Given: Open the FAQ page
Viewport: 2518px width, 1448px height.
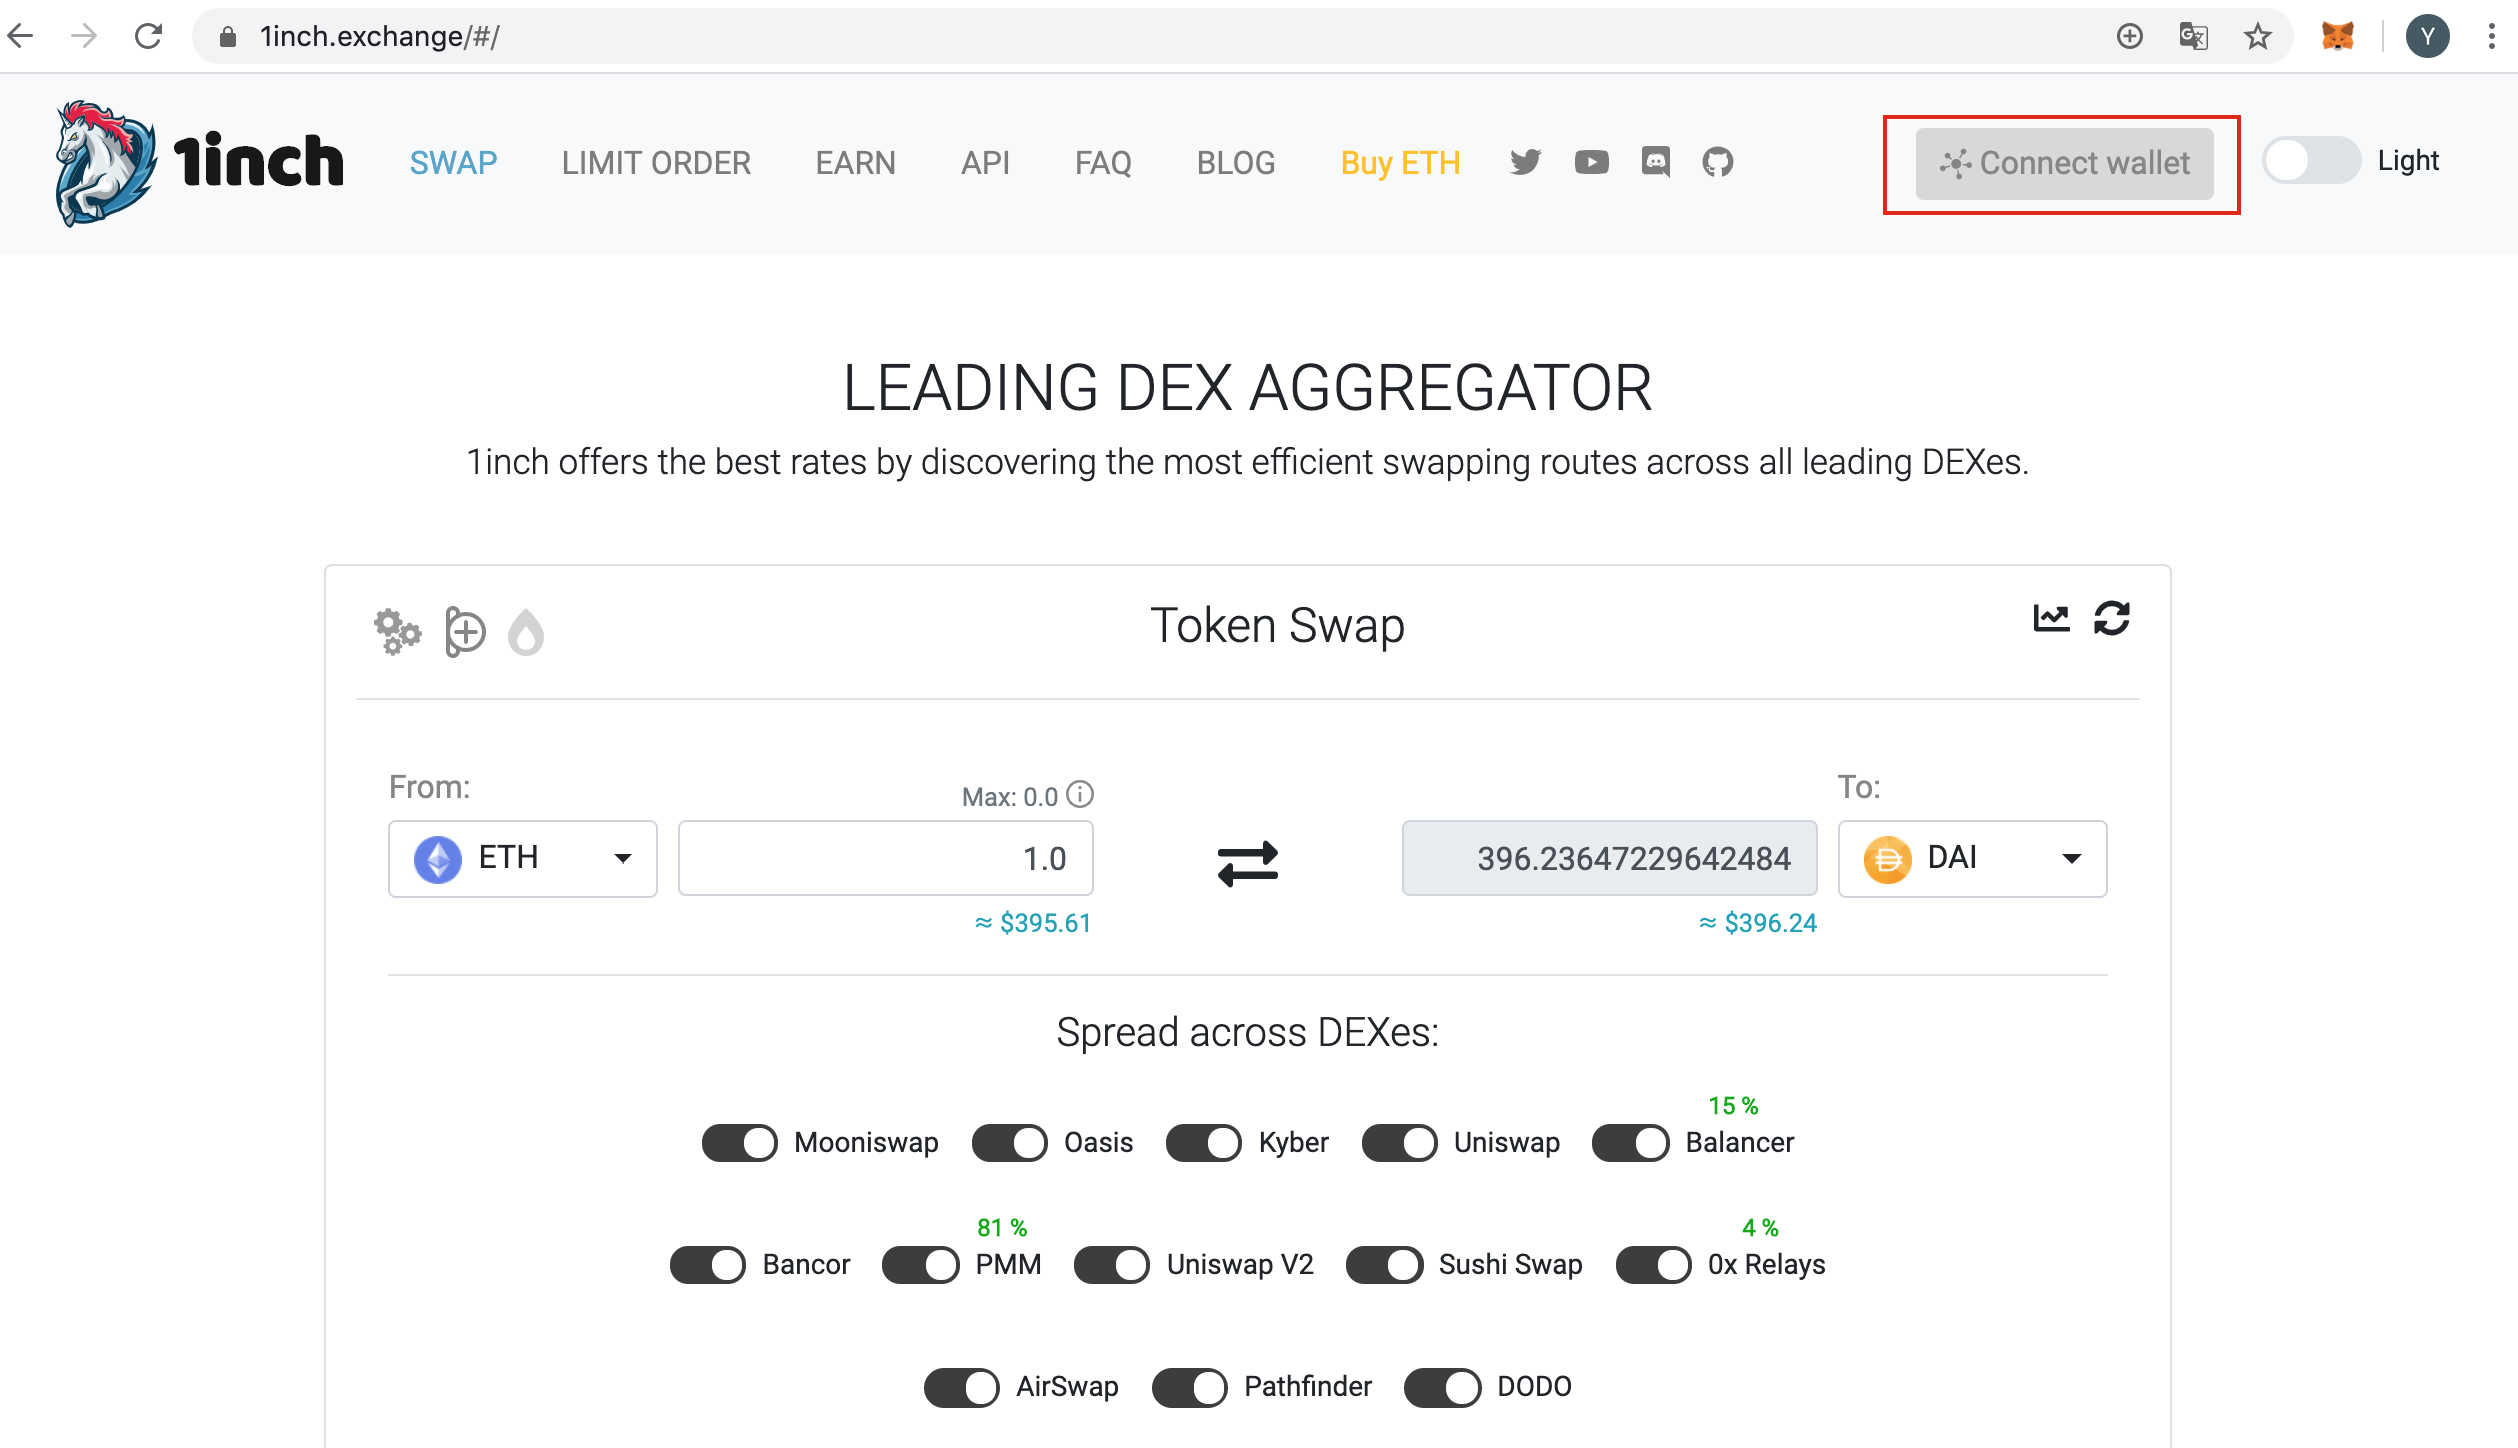Looking at the screenshot, I should tap(1104, 162).
